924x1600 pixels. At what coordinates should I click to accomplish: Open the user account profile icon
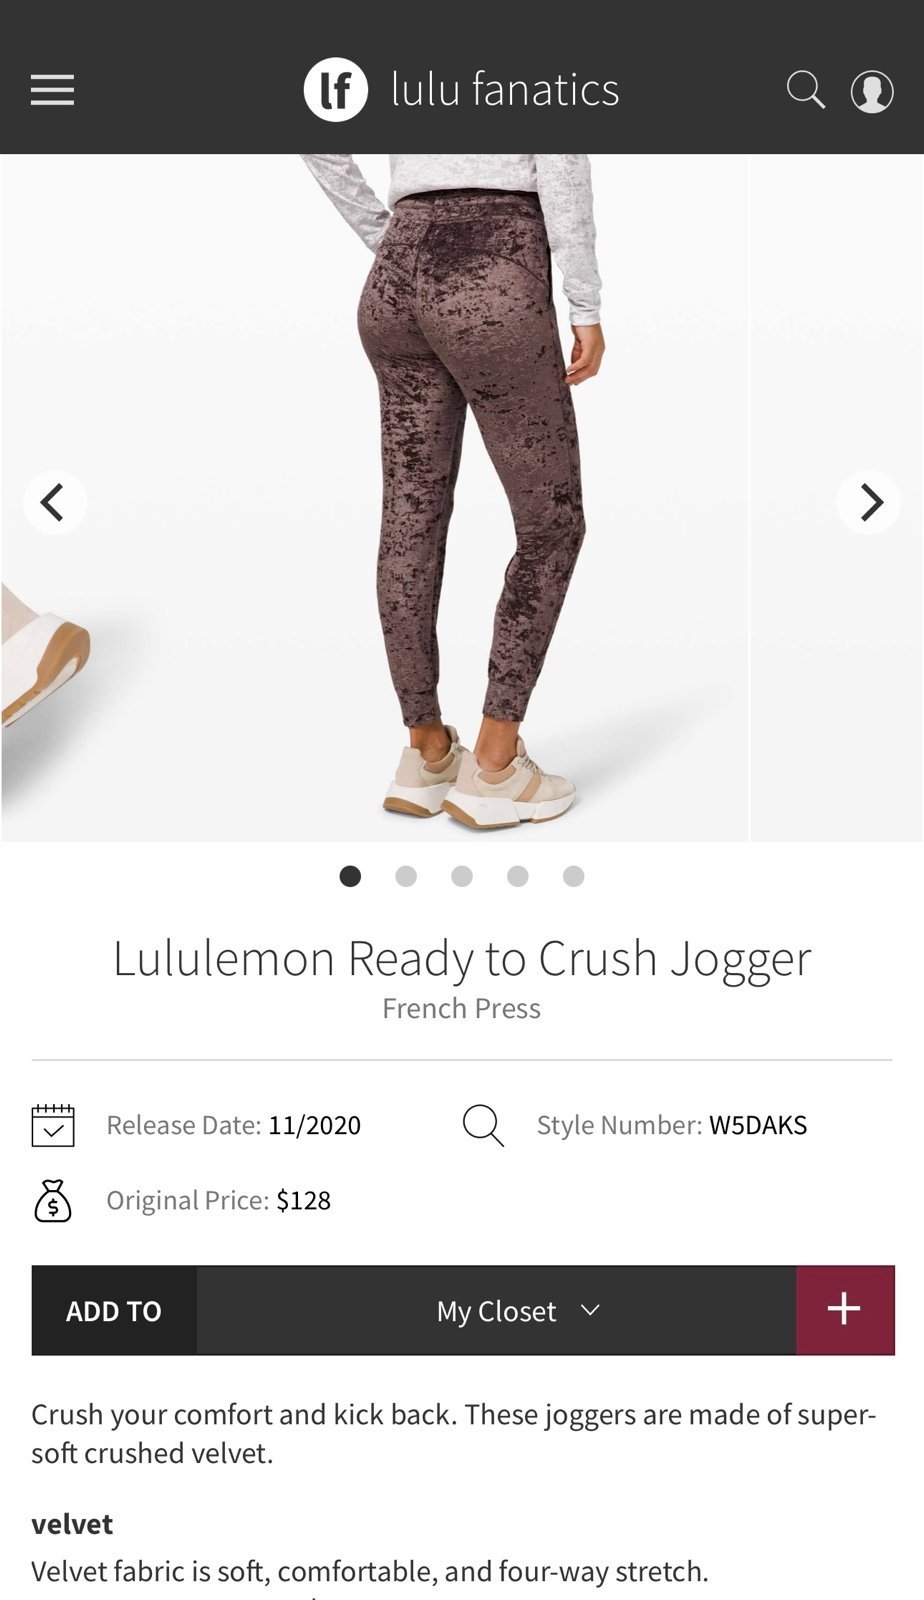pos(872,91)
